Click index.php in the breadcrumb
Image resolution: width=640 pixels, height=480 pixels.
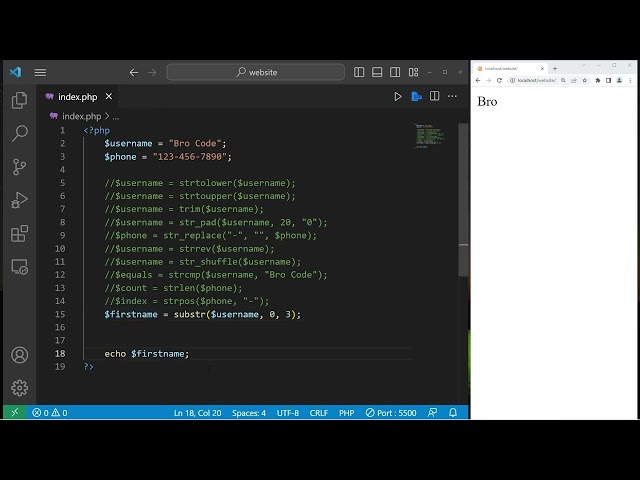click(x=81, y=116)
